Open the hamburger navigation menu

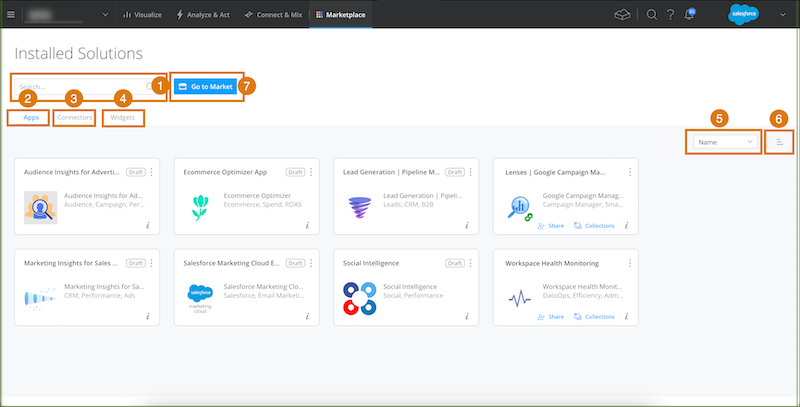[x=11, y=15]
